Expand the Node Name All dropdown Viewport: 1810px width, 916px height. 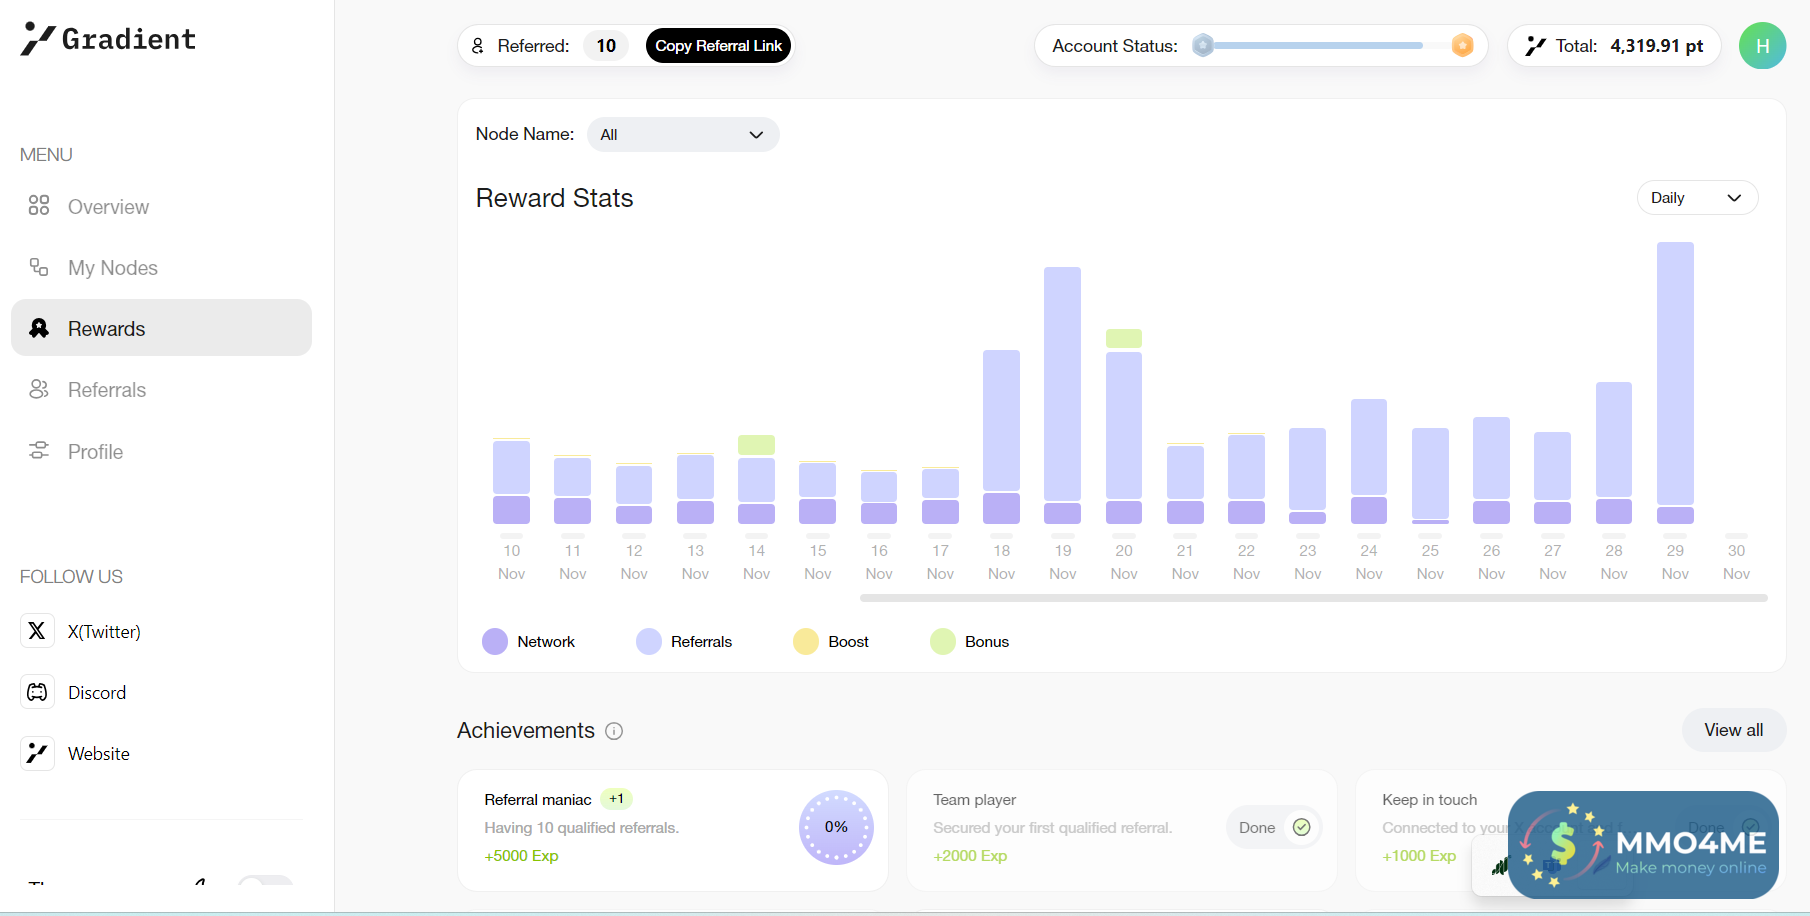(x=683, y=134)
